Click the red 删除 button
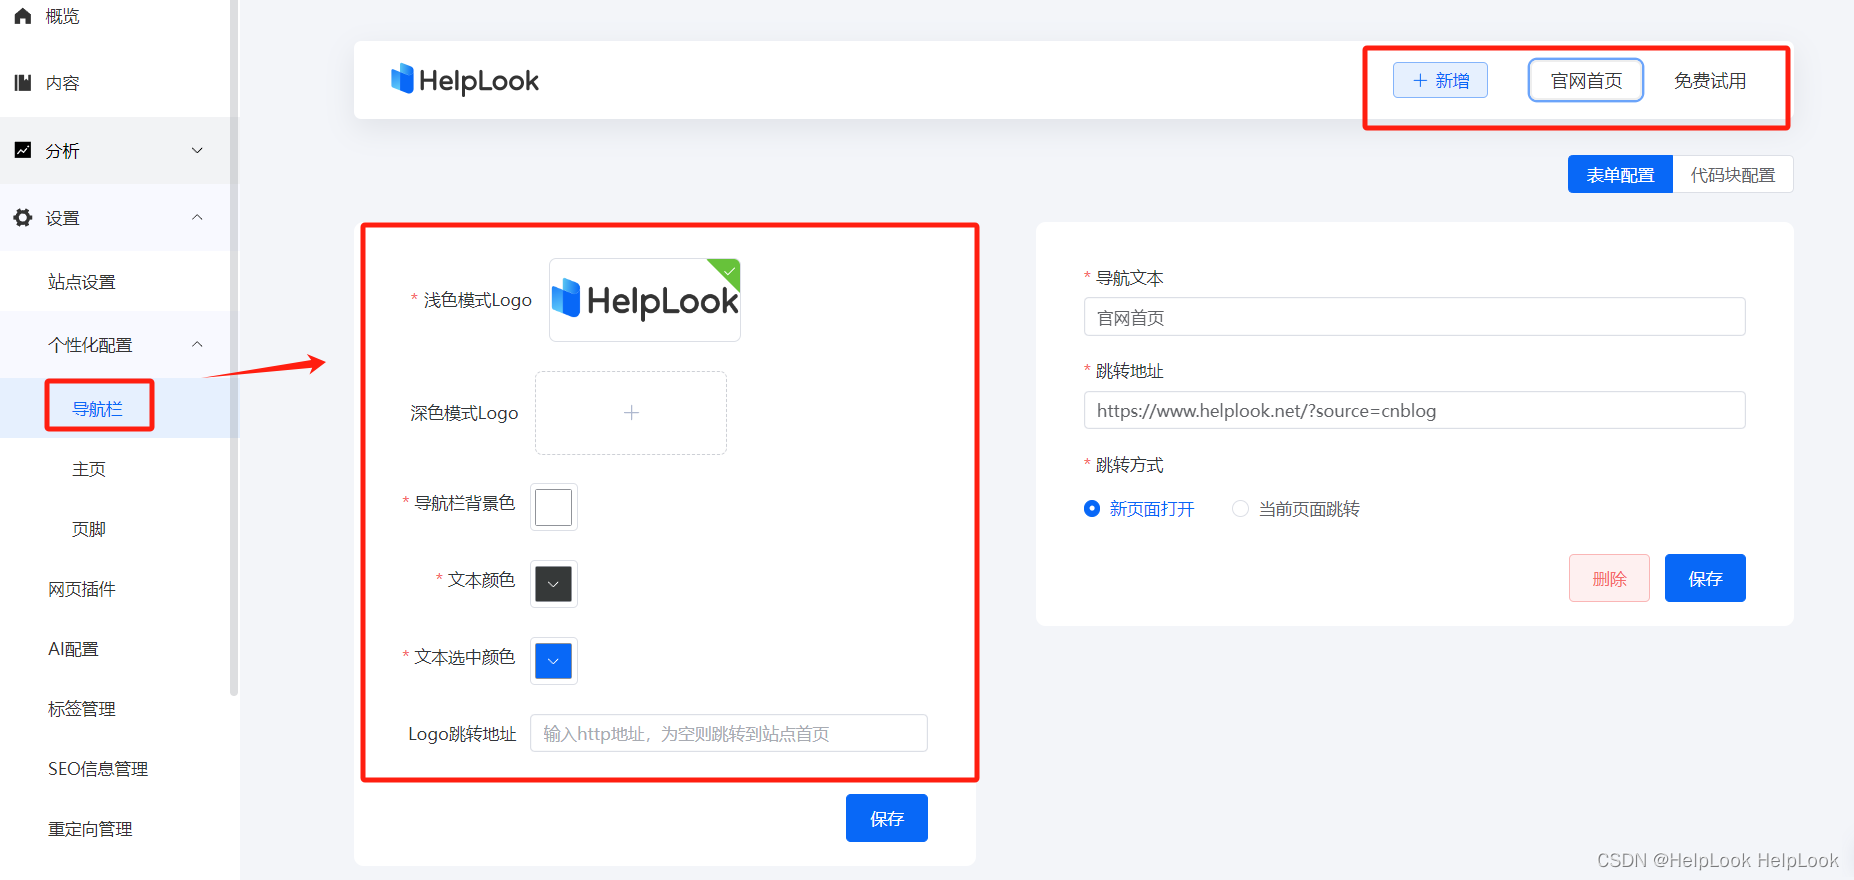The image size is (1854, 880). click(x=1609, y=578)
